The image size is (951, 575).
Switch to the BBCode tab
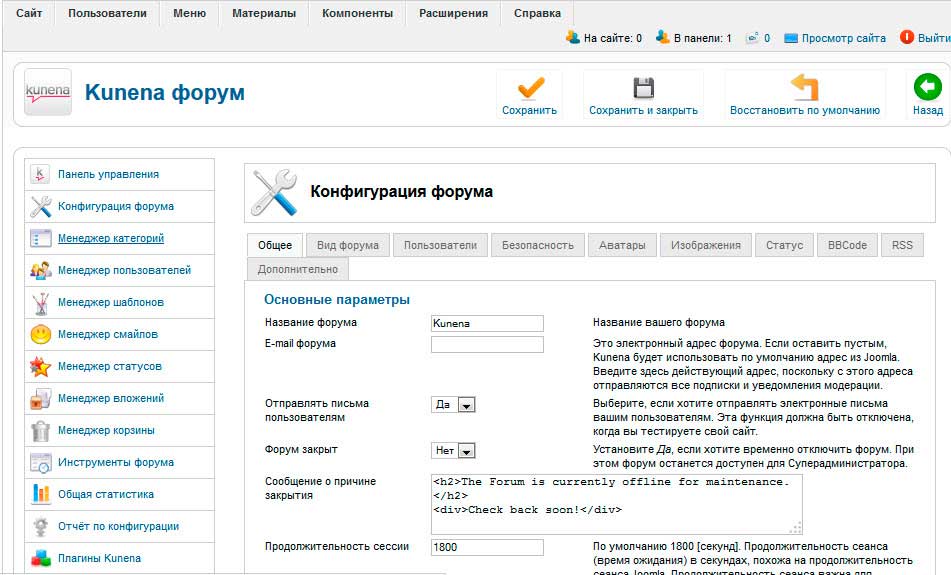click(x=847, y=246)
